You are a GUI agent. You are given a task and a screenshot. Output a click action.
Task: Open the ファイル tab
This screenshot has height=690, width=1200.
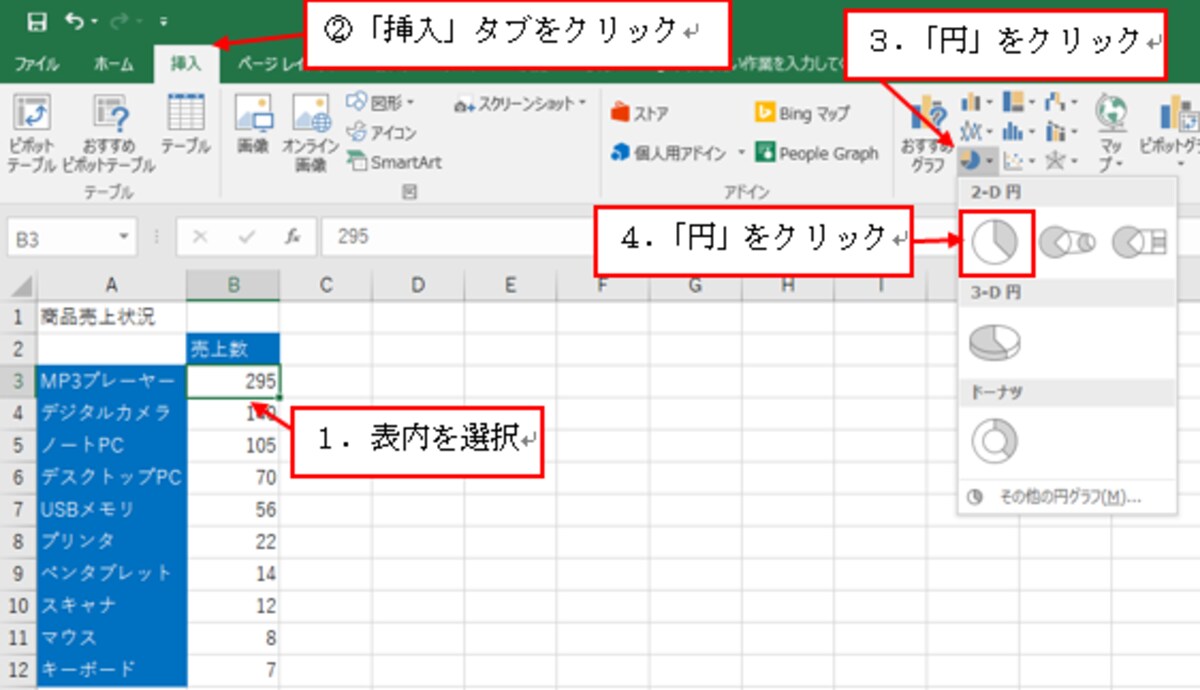[36, 63]
